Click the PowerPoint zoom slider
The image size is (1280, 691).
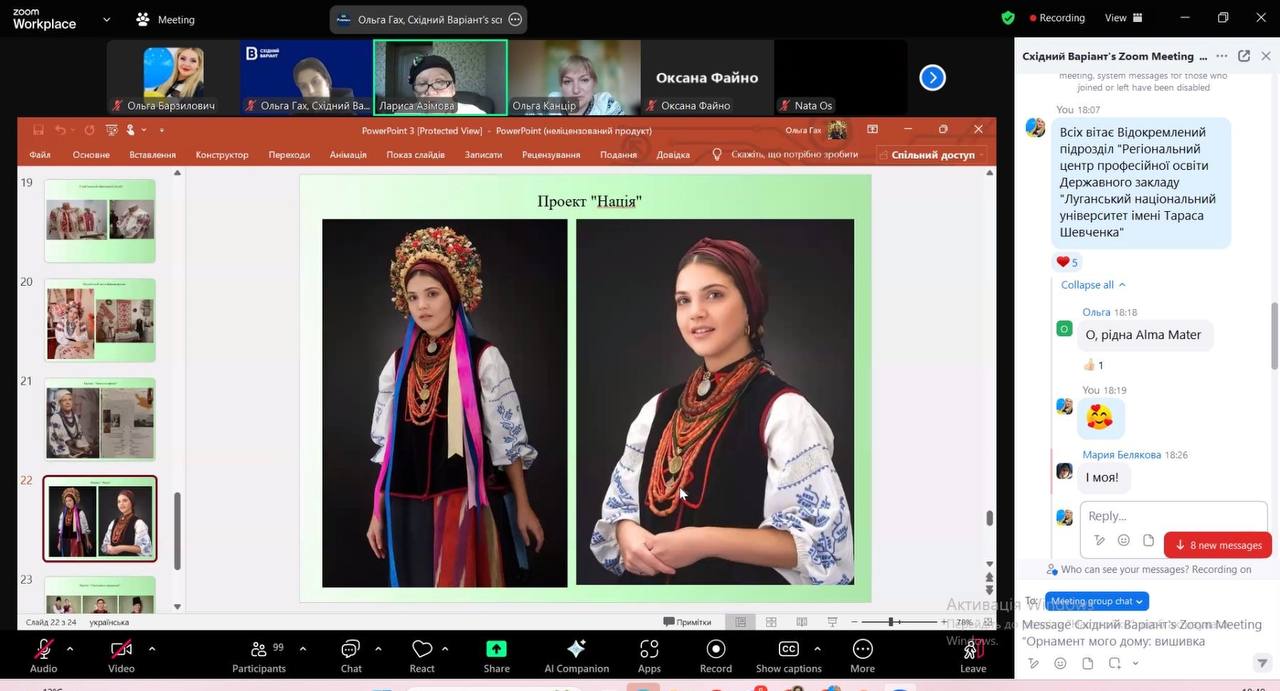click(890, 622)
